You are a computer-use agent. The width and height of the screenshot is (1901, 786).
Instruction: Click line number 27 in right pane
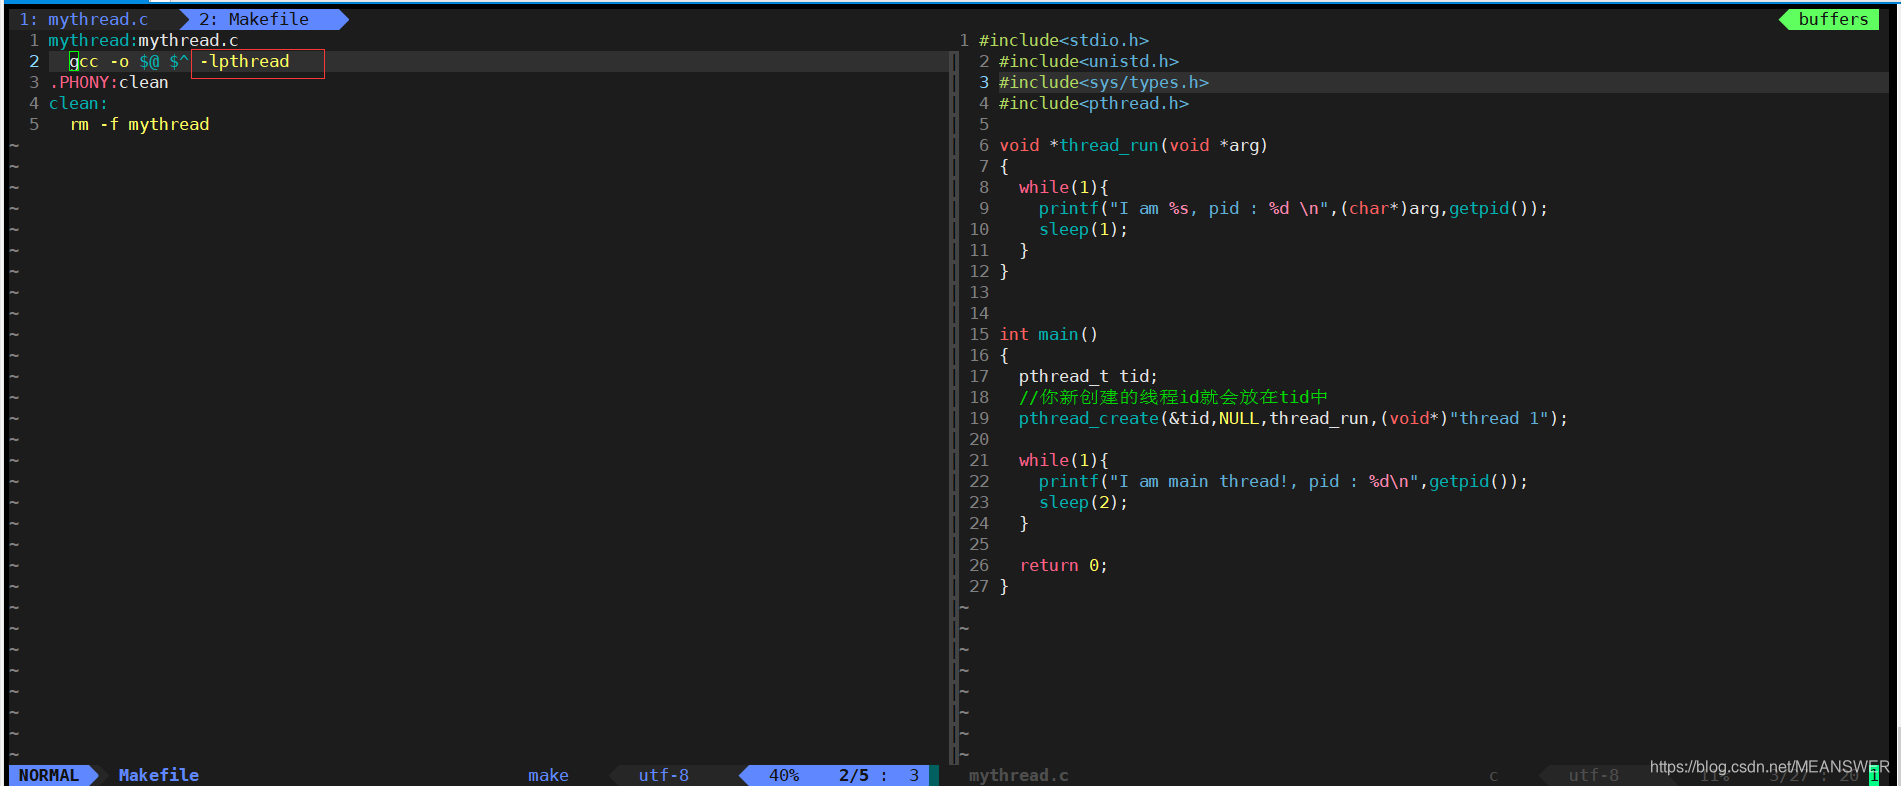click(x=979, y=586)
